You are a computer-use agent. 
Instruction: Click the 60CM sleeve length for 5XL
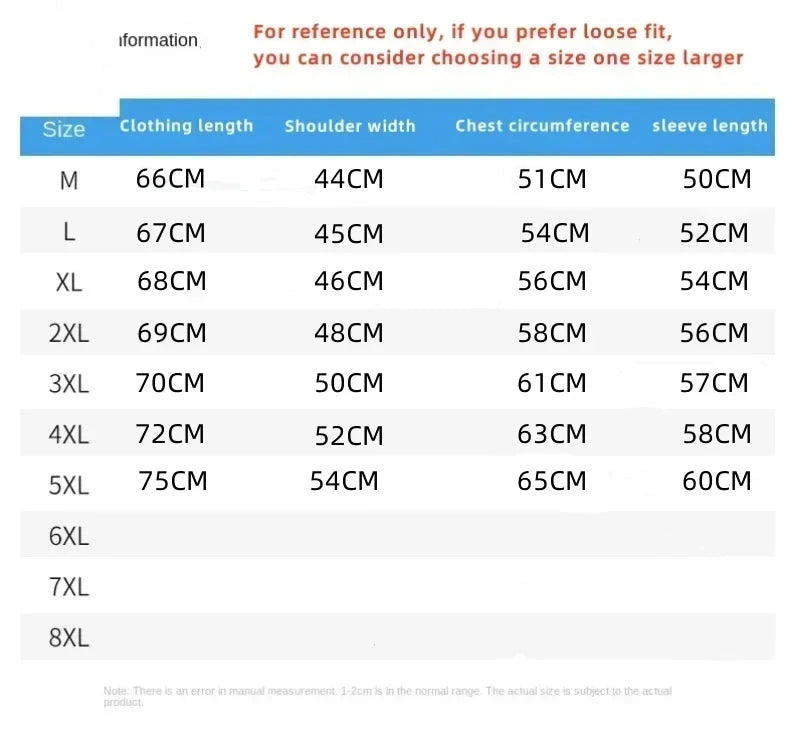tap(716, 481)
